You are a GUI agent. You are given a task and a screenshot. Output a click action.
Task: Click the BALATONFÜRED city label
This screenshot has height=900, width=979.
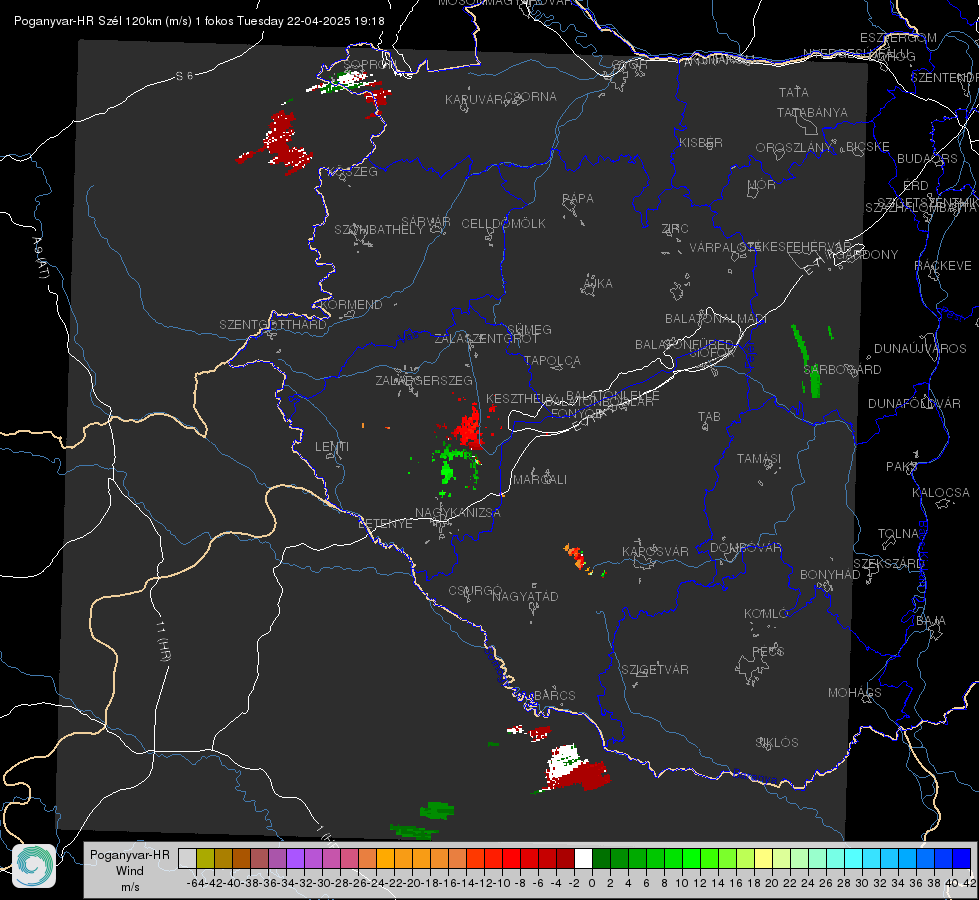coord(684,344)
